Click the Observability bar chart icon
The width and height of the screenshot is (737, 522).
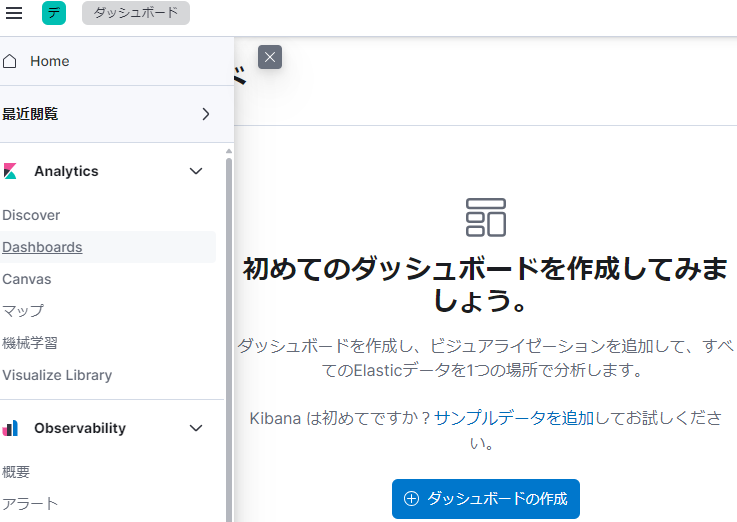[x=10, y=428]
